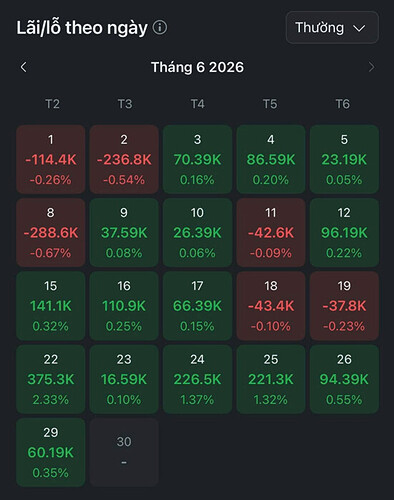The width and height of the screenshot is (394, 500).
Task: Select day 1 cell showing -114.4K
Action: tap(51, 159)
